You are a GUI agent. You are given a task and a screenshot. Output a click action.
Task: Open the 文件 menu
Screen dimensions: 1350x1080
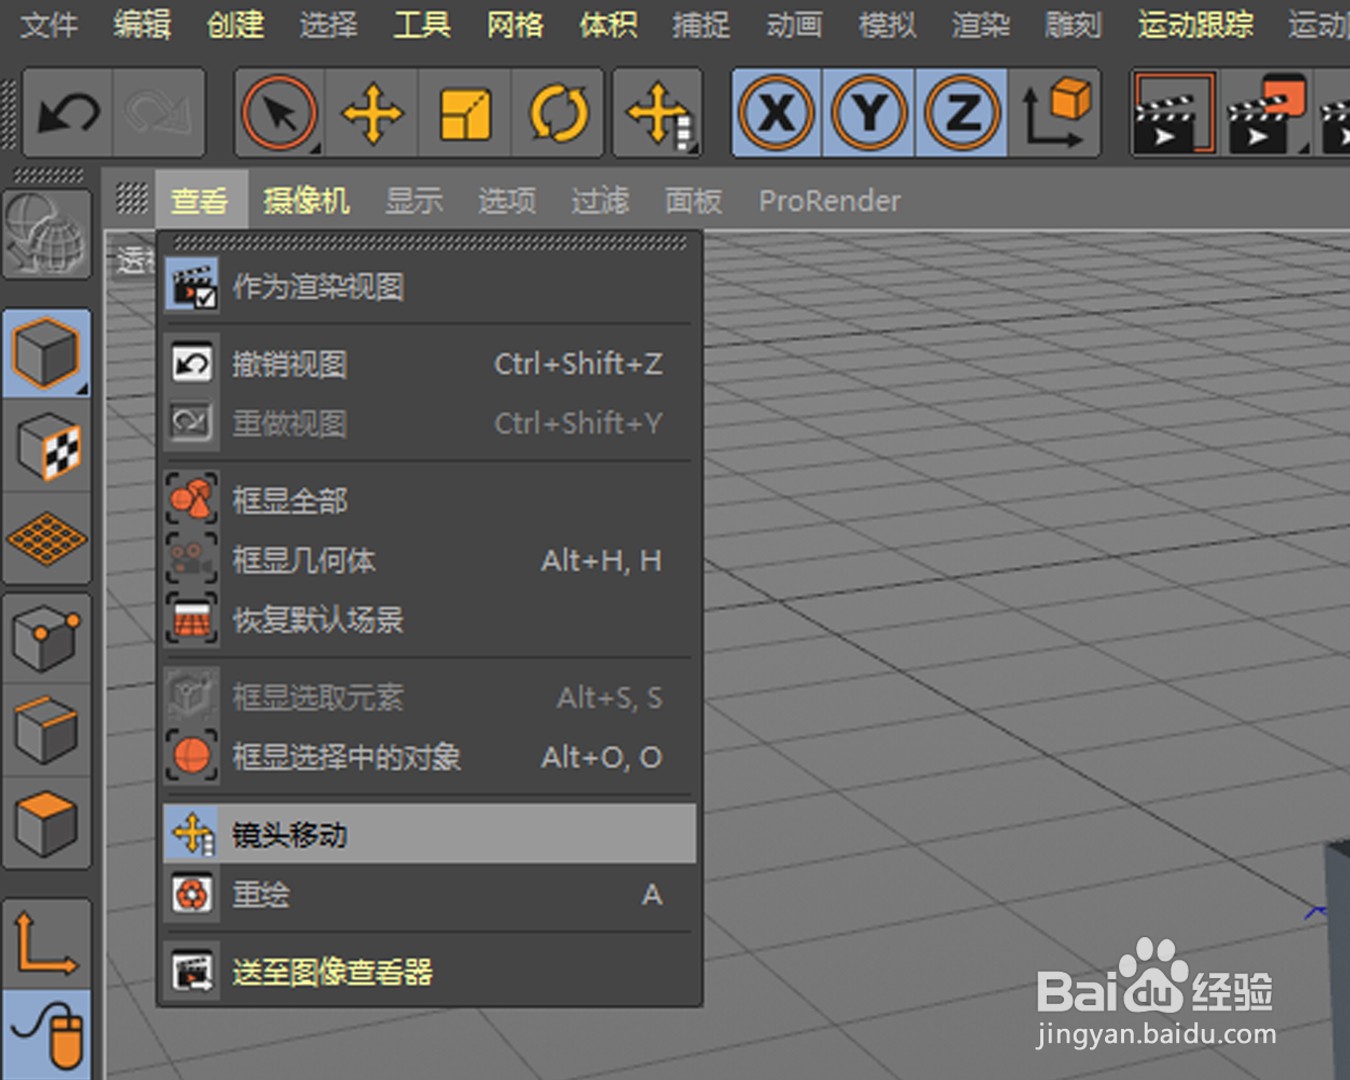pyautogui.click(x=48, y=24)
